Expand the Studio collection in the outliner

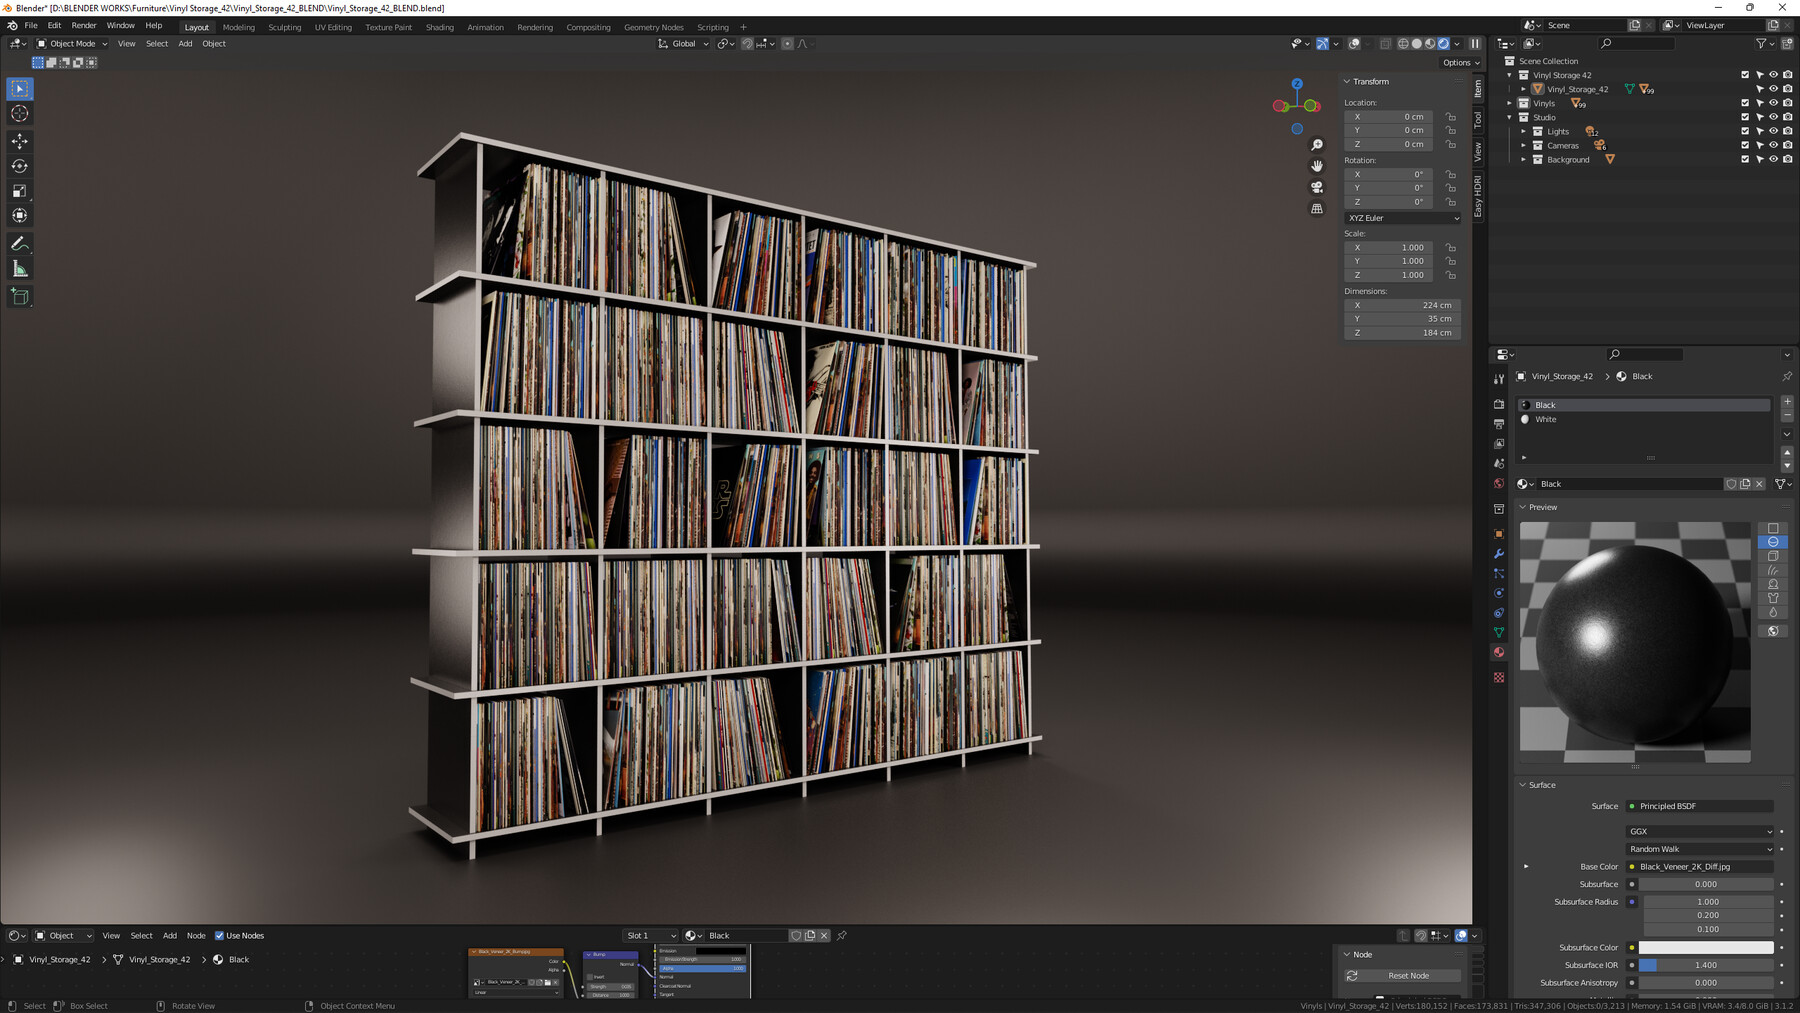point(1510,117)
